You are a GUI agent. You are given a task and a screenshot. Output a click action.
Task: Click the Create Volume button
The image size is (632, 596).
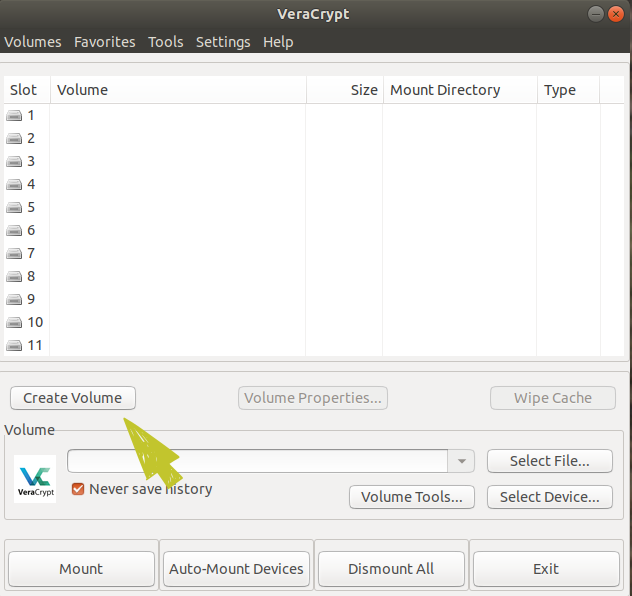pos(73,398)
